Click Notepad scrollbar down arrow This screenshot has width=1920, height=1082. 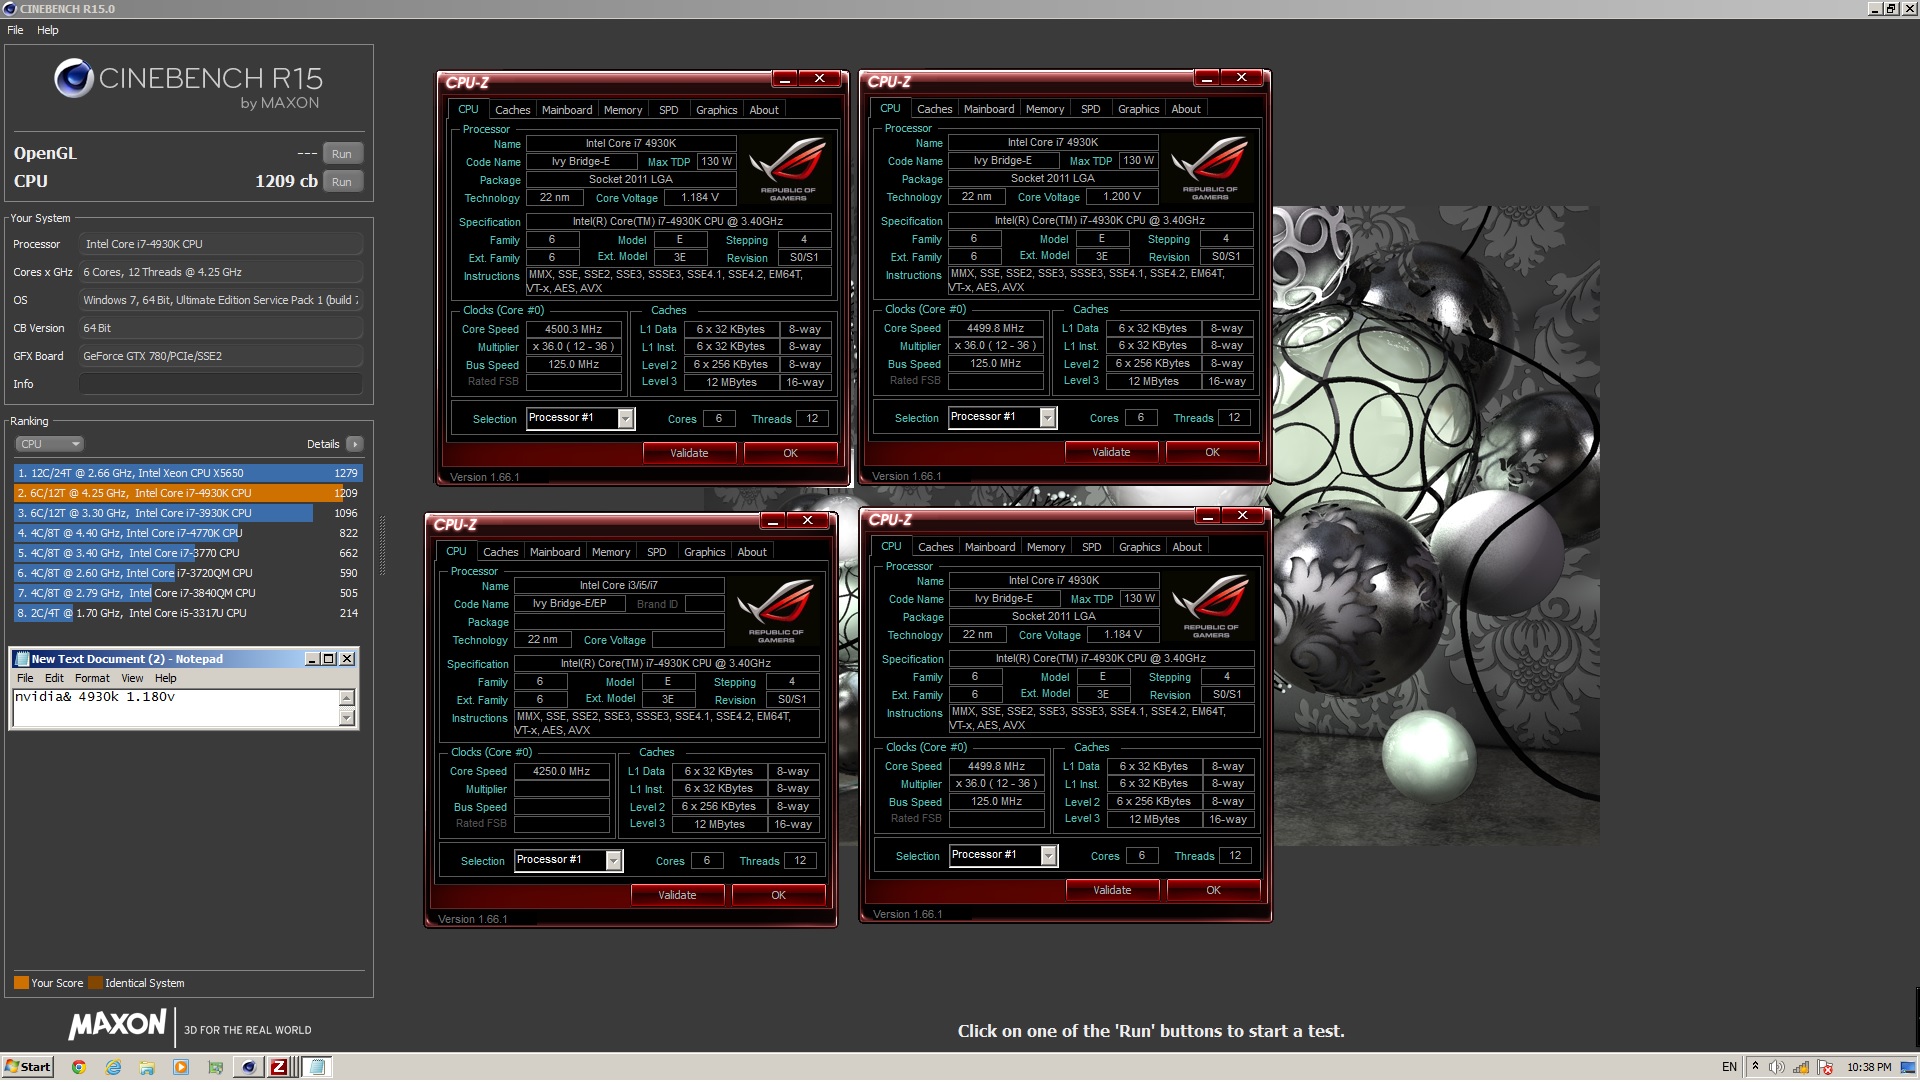coord(347,718)
